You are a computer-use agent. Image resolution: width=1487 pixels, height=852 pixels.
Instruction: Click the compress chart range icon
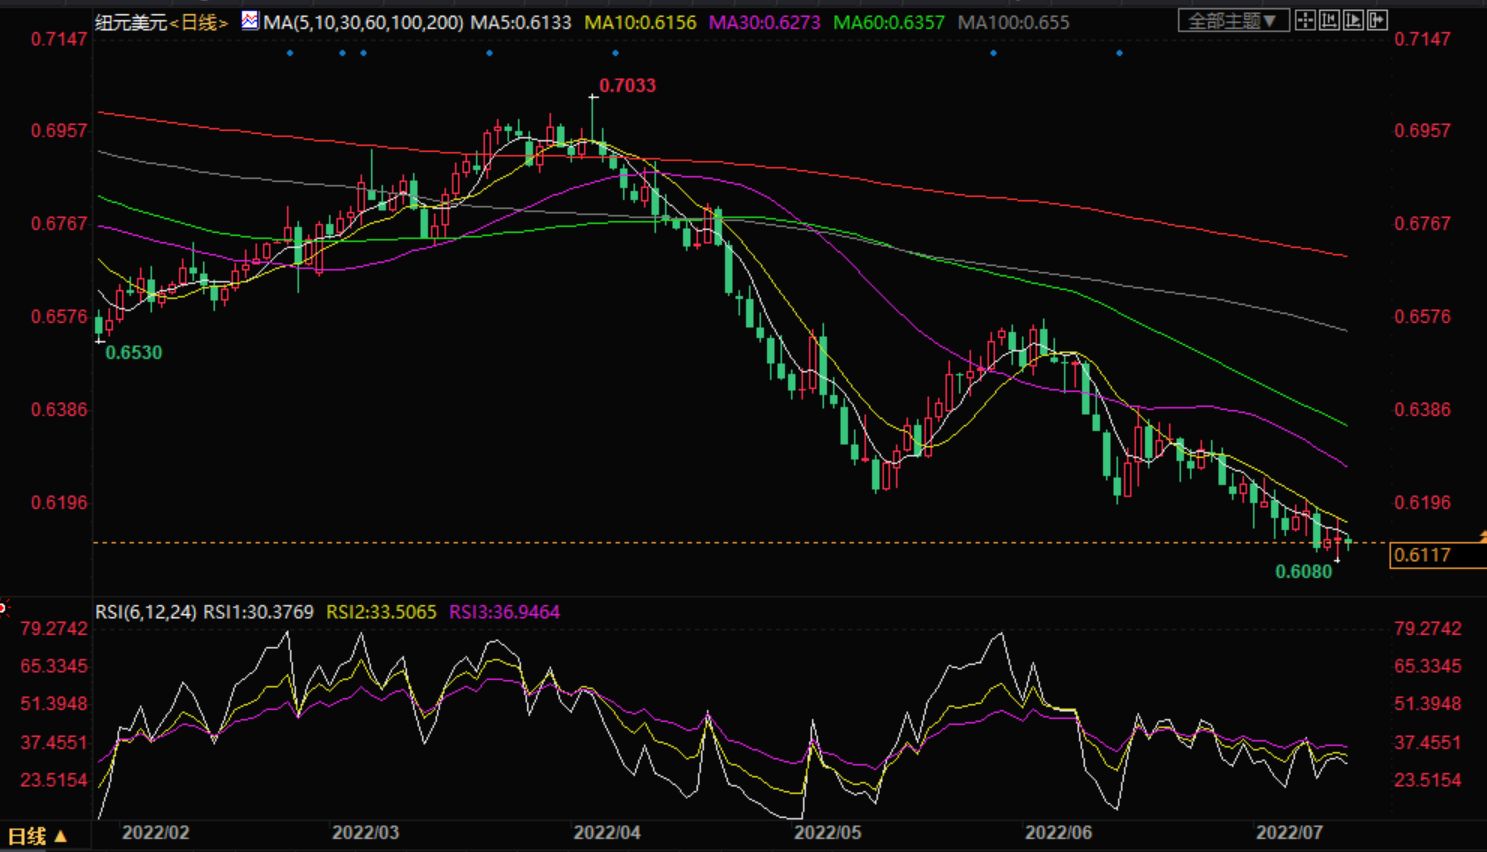1329,20
